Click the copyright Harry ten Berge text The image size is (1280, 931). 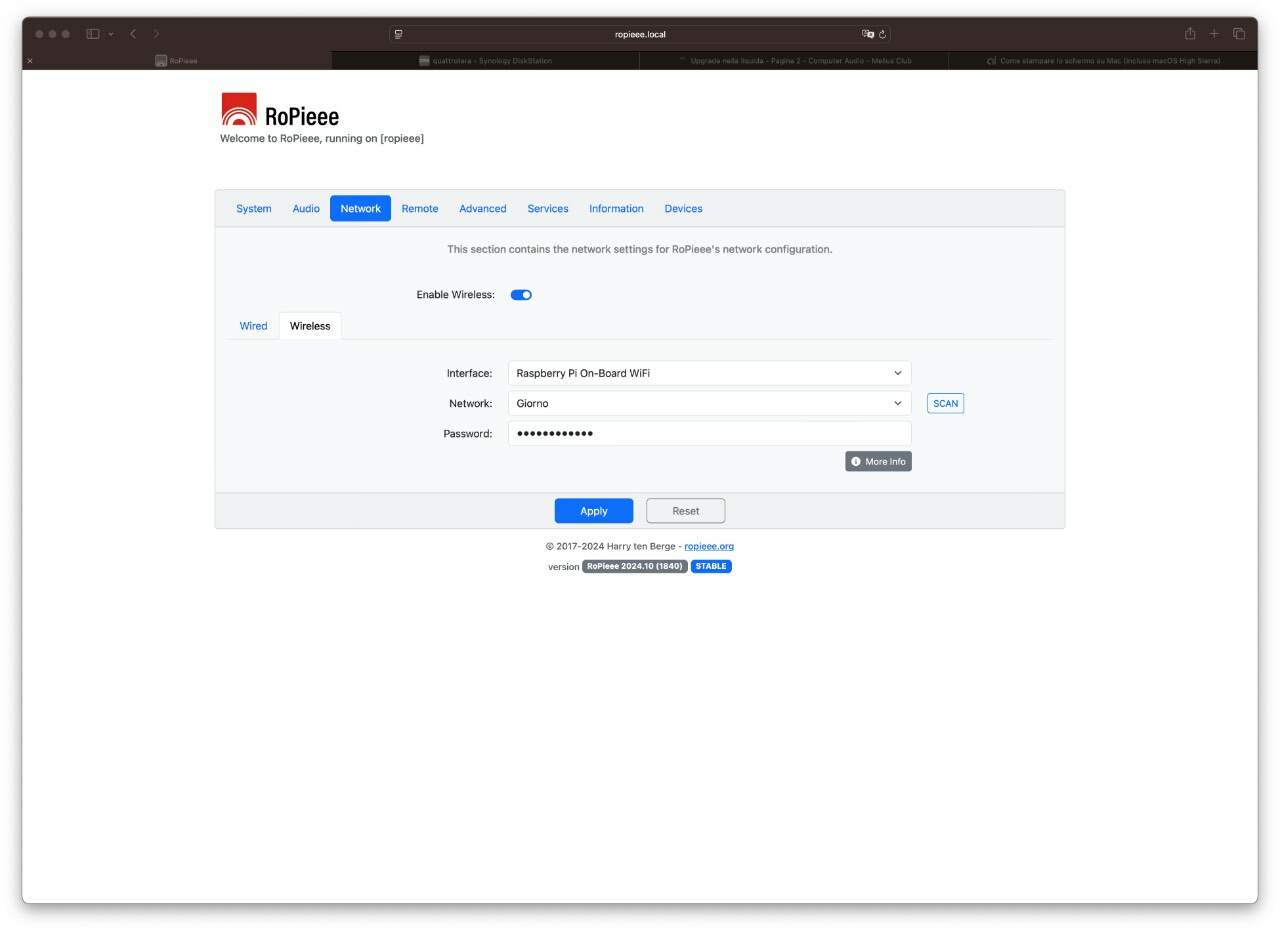[612, 546]
